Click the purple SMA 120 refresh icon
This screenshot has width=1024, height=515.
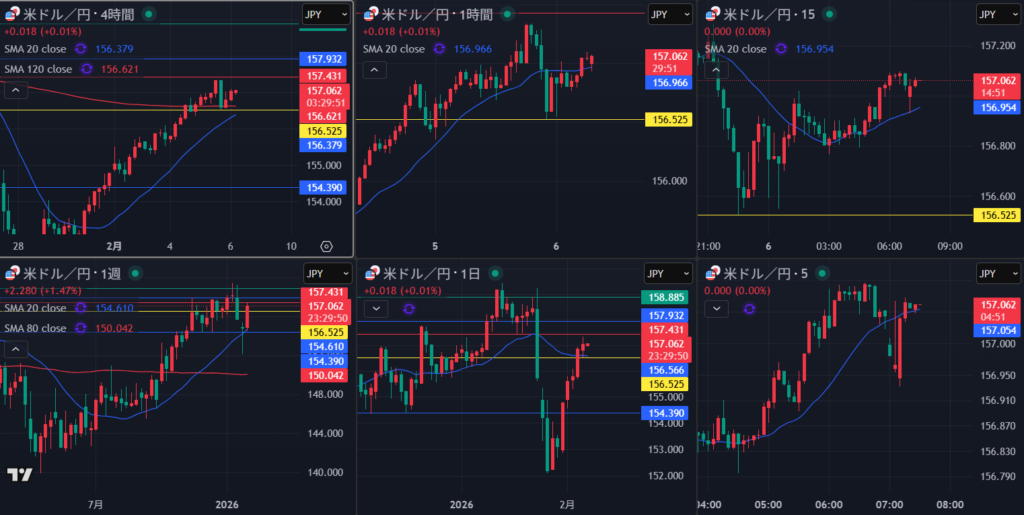coord(87,69)
